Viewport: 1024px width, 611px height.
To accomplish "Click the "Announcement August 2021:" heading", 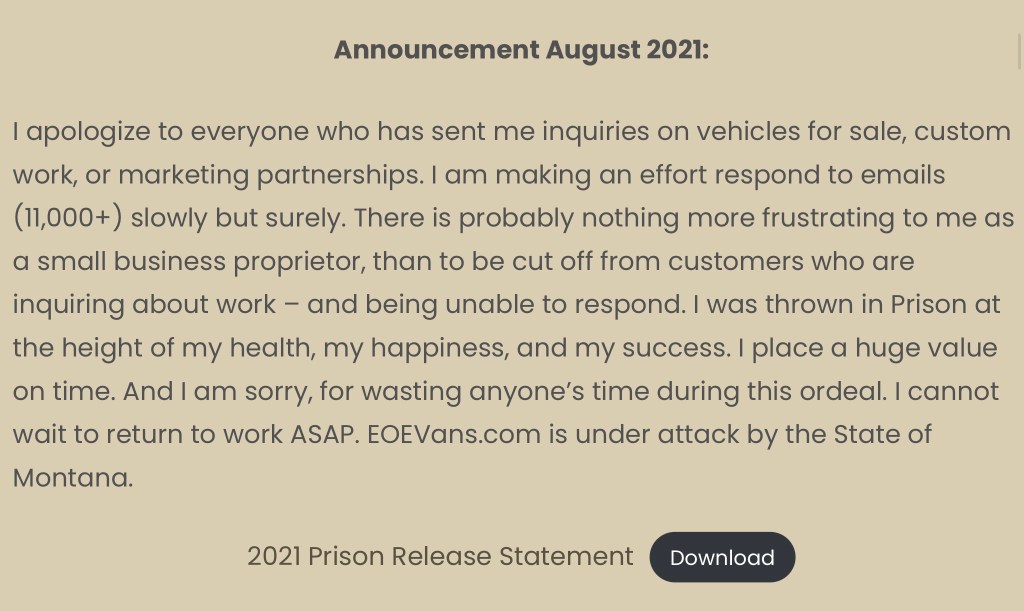I will tap(521, 50).
